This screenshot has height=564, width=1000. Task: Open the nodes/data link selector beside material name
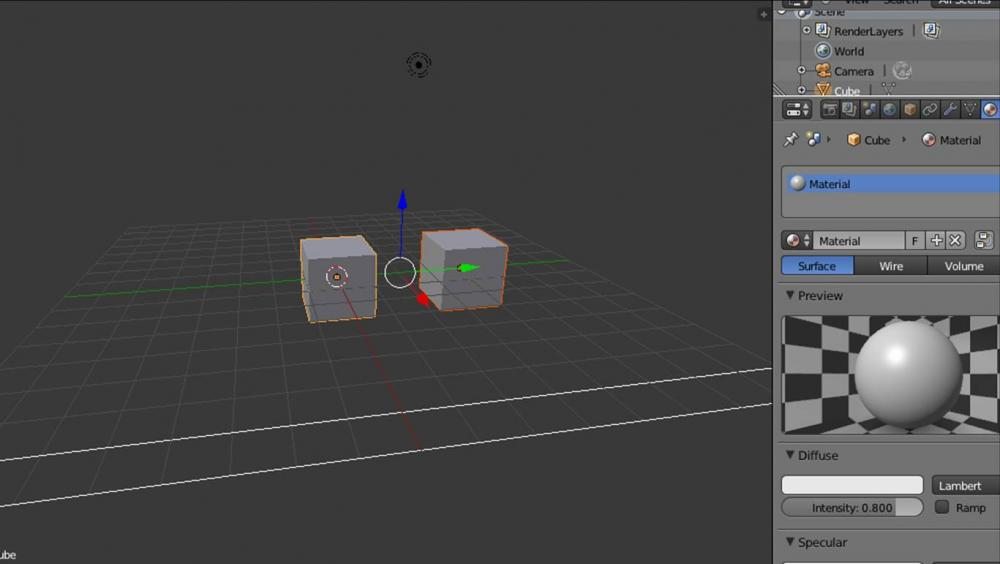pos(984,241)
